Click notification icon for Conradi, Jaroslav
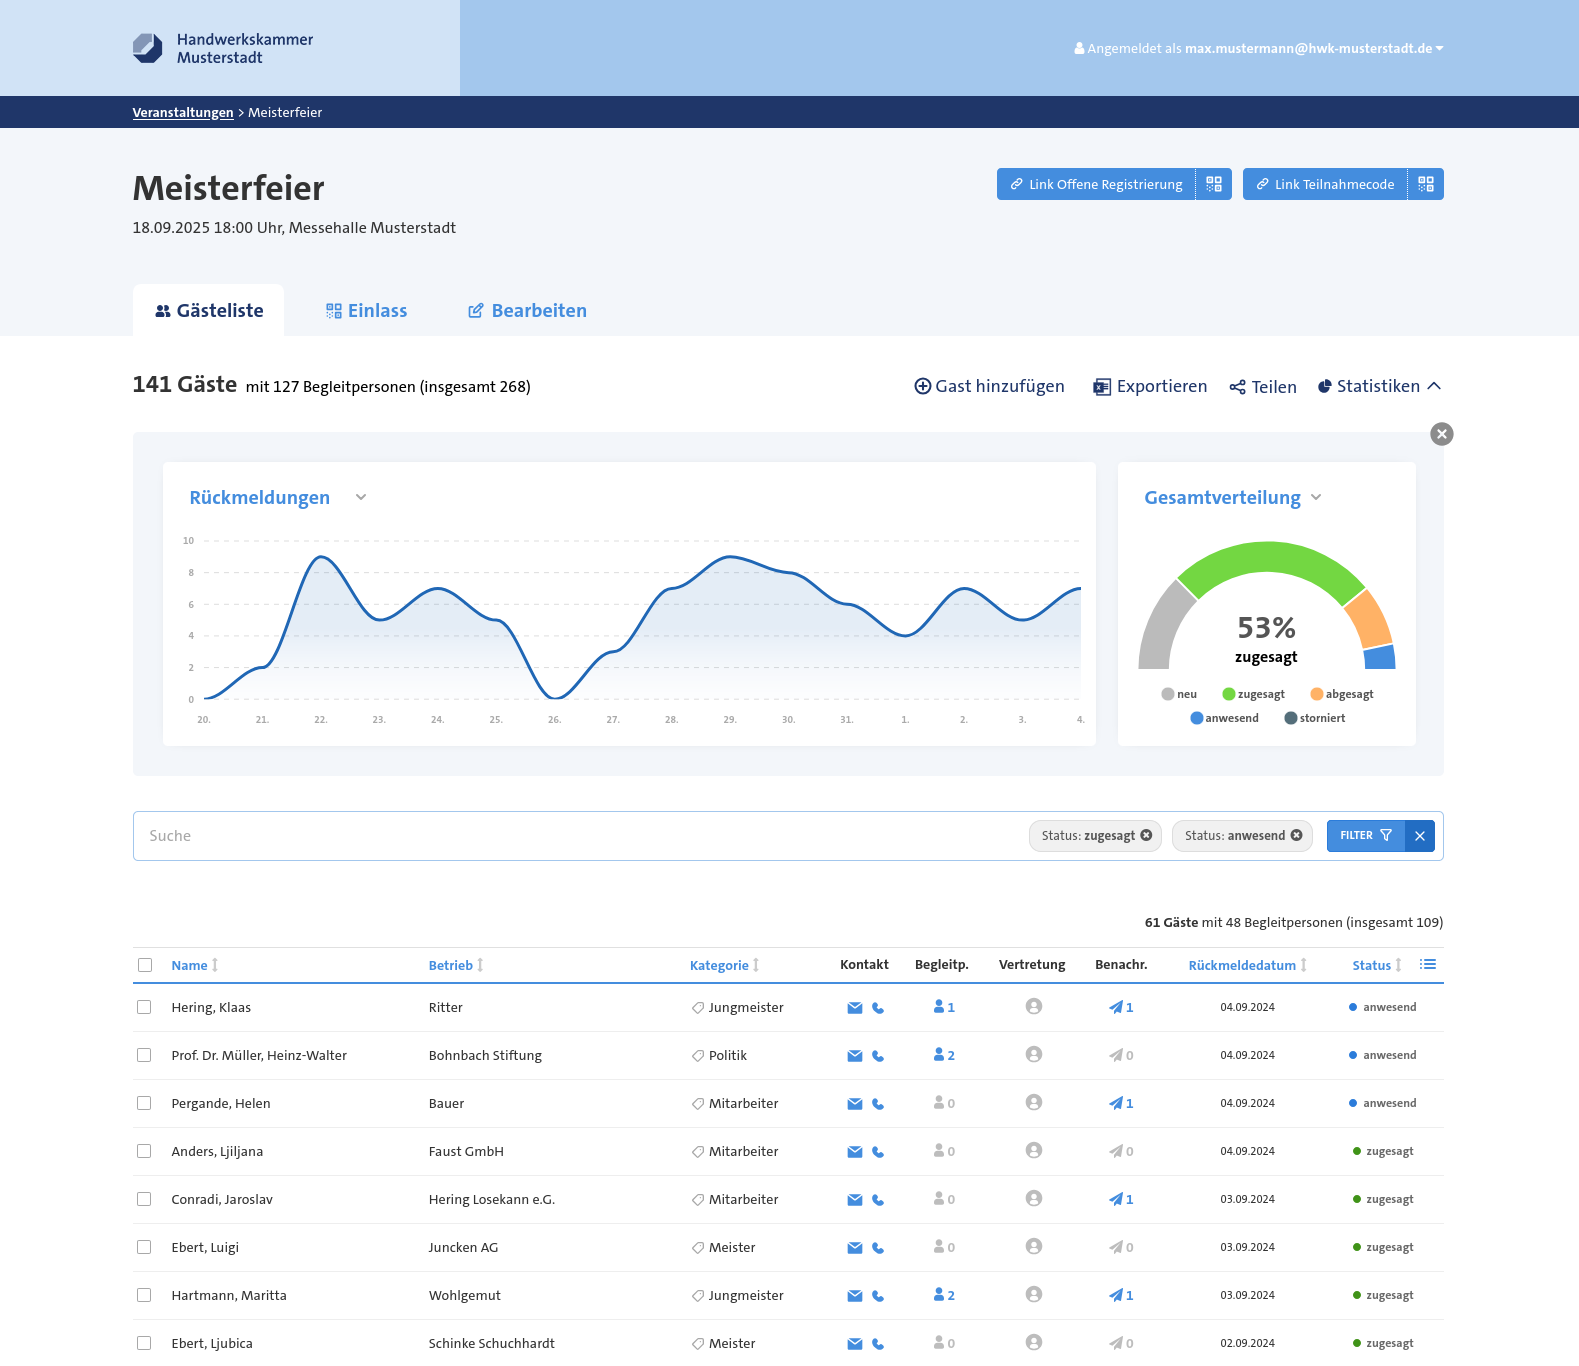The image size is (1579, 1366). 1120,1199
